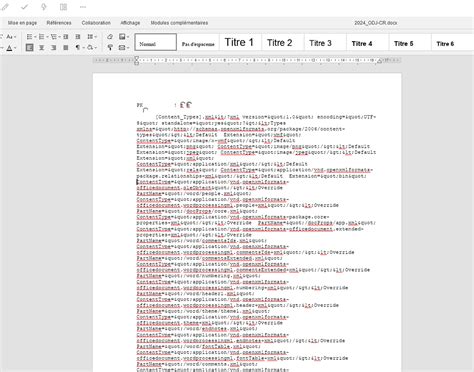Apply the Pas d'espacement style
Screen dimensions: 474x372
(x=198, y=42)
